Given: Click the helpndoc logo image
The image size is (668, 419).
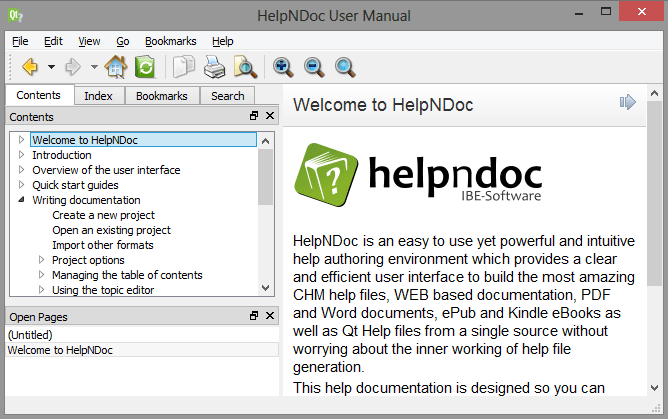Looking at the screenshot, I should 418,175.
